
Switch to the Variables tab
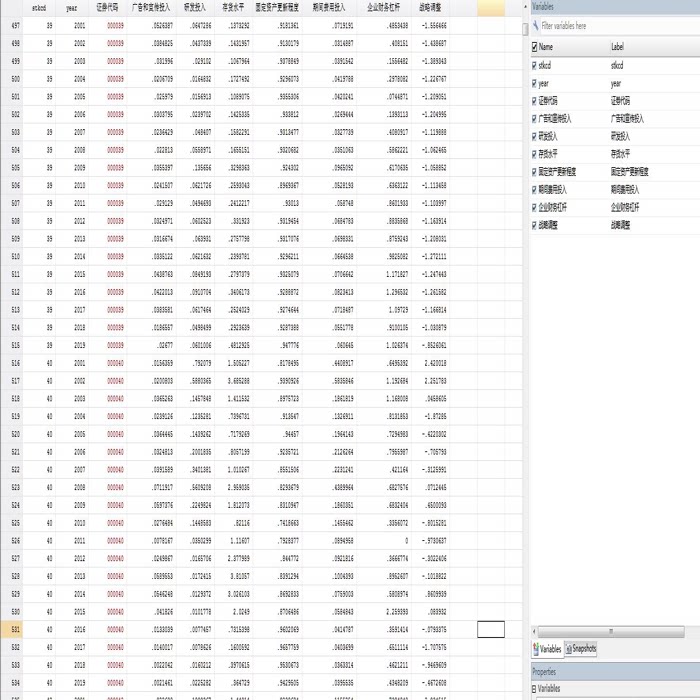pyautogui.click(x=547, y=649)
